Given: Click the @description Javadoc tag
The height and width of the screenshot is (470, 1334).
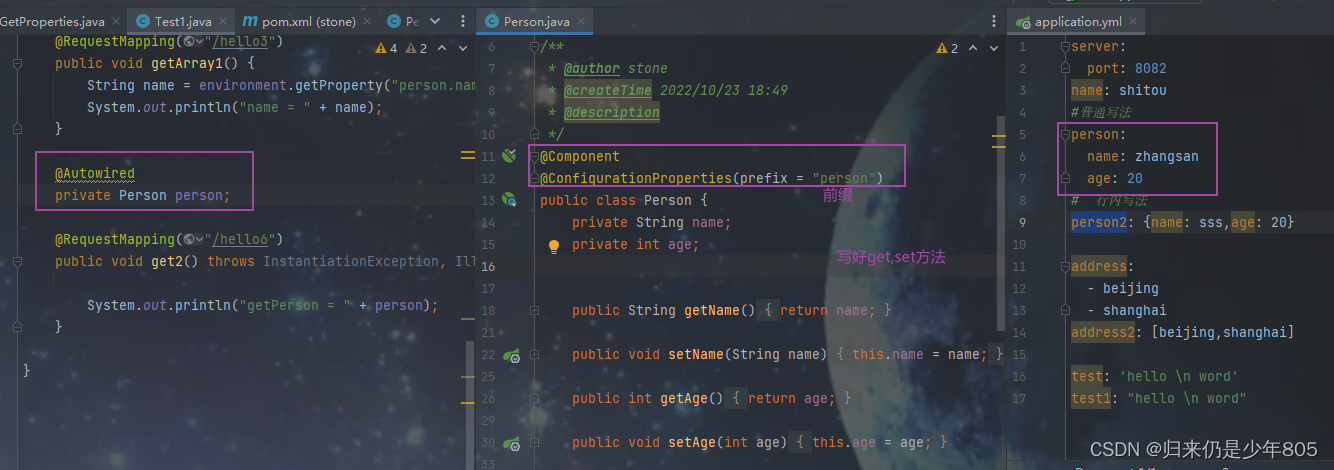Looking at the screenshot, I should [611, 113].
